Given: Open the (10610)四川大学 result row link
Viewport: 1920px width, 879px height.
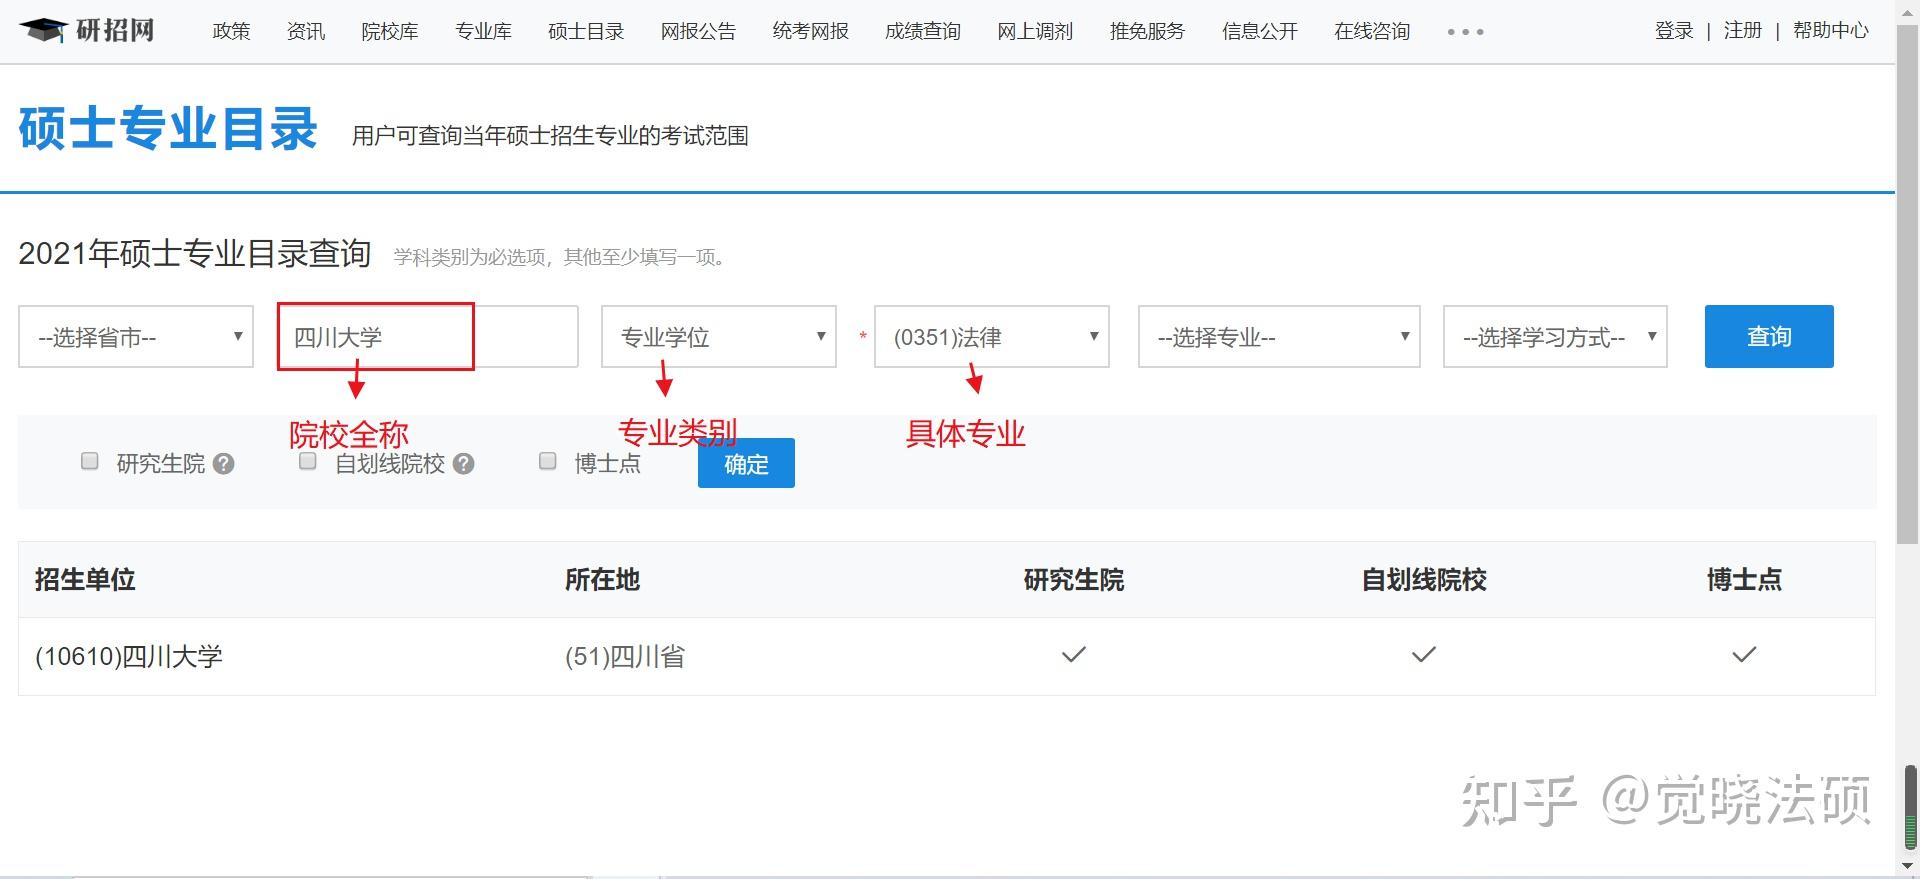Looking at the screenshot, I should [x=129, y=656].
